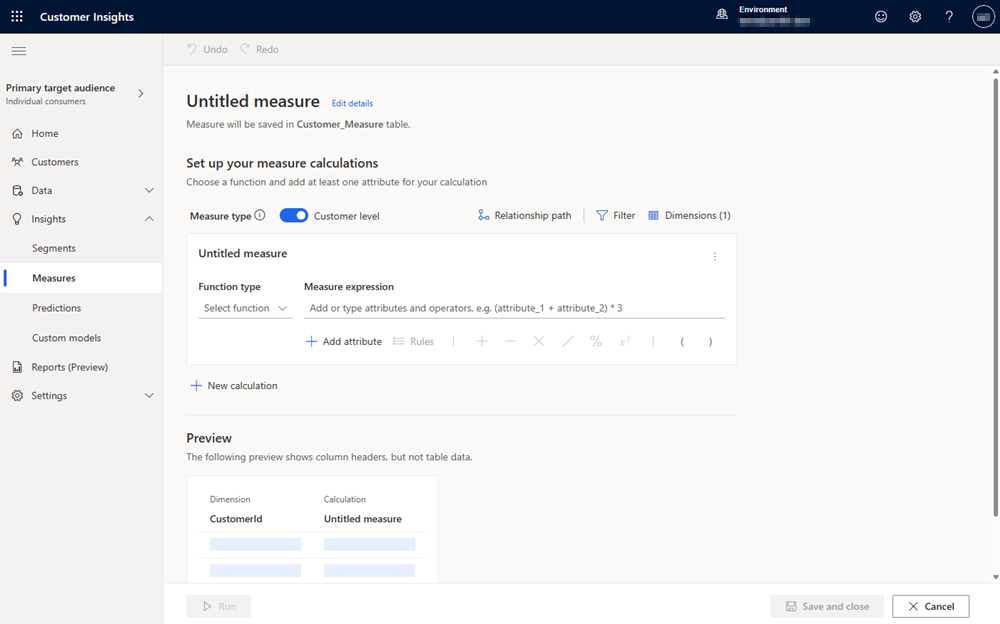Click the Measure expression input field
The width and height of the screenshot is (1000, 624).
click(514, 308)
